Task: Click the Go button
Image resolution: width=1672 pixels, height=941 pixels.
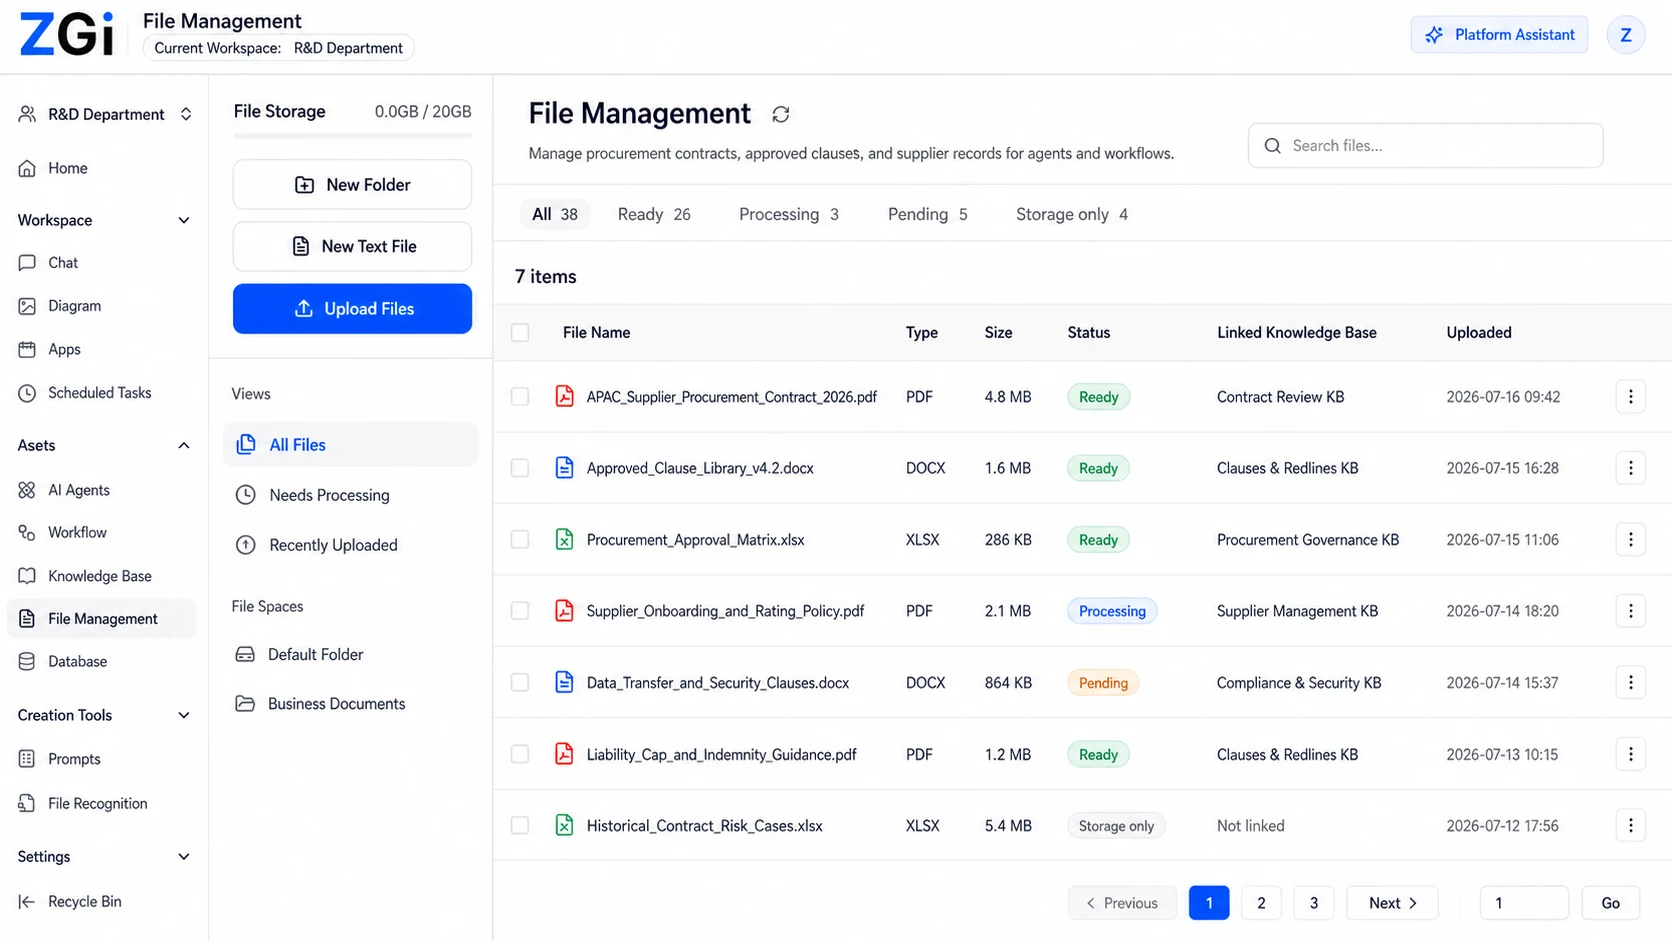Action: 1610,903
